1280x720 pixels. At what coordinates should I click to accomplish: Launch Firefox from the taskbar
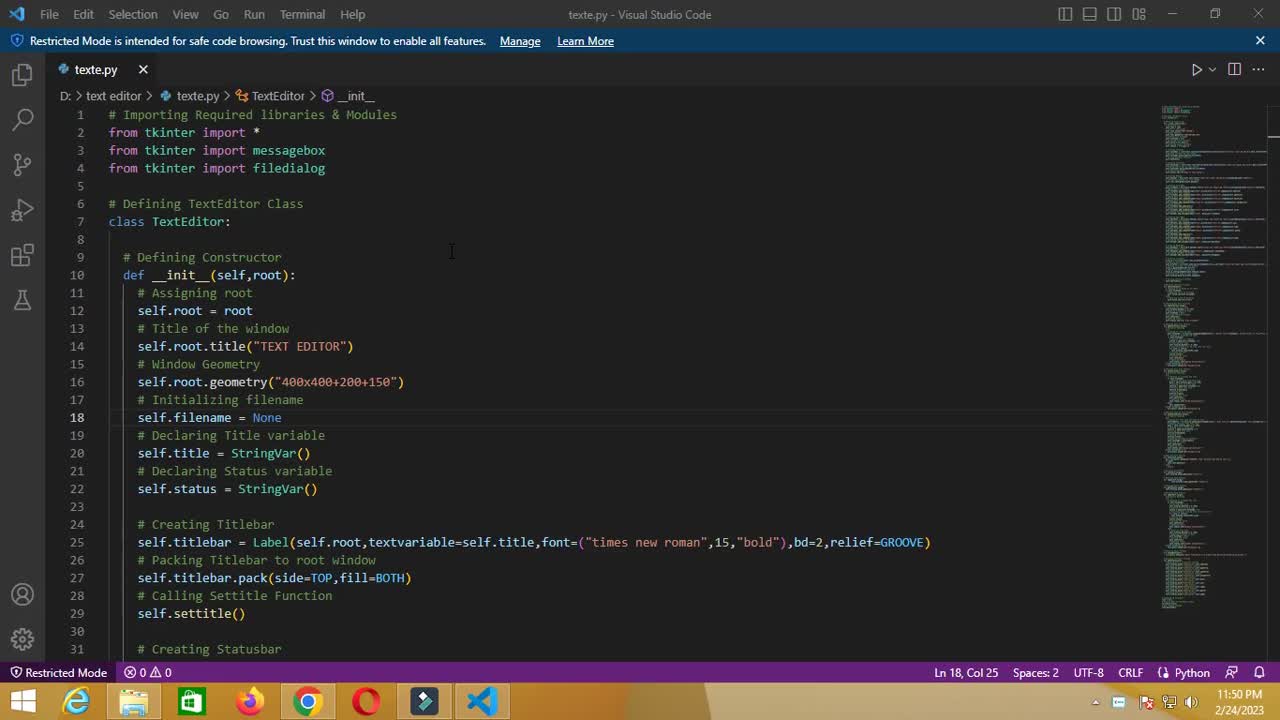250,702
